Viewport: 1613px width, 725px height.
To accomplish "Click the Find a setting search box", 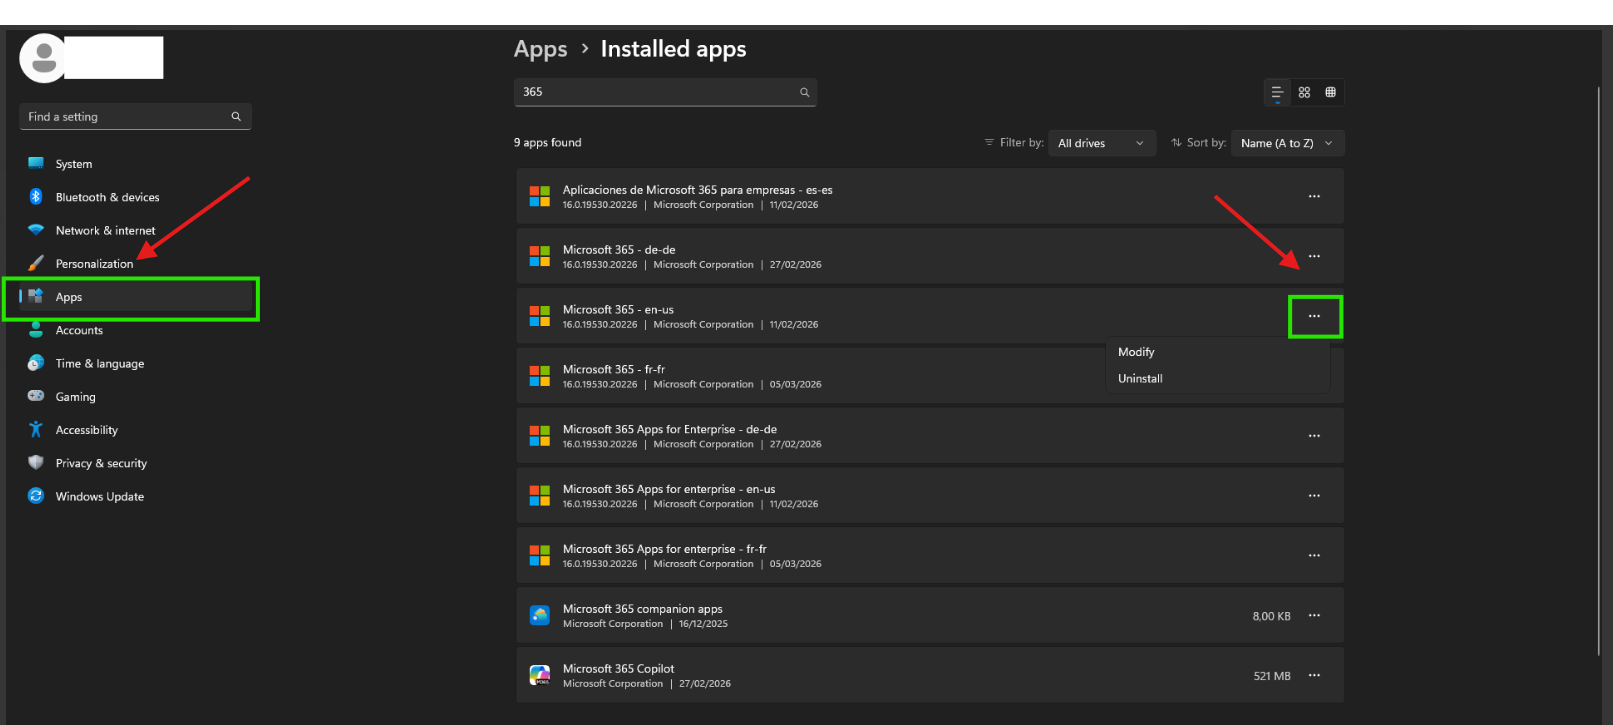I will tap(135, 117).
